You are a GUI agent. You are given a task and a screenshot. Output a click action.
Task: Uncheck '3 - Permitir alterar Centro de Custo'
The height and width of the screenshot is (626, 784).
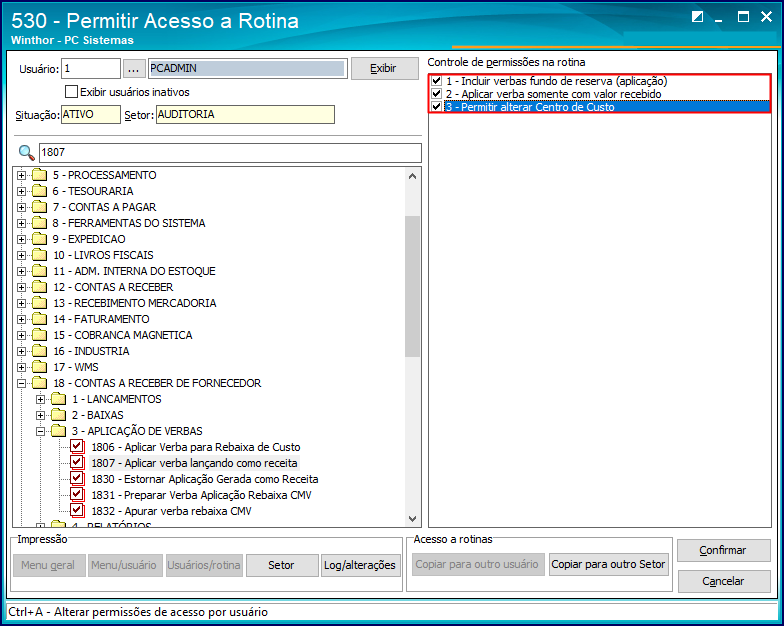pyautogui.click(x=436, y=106)
